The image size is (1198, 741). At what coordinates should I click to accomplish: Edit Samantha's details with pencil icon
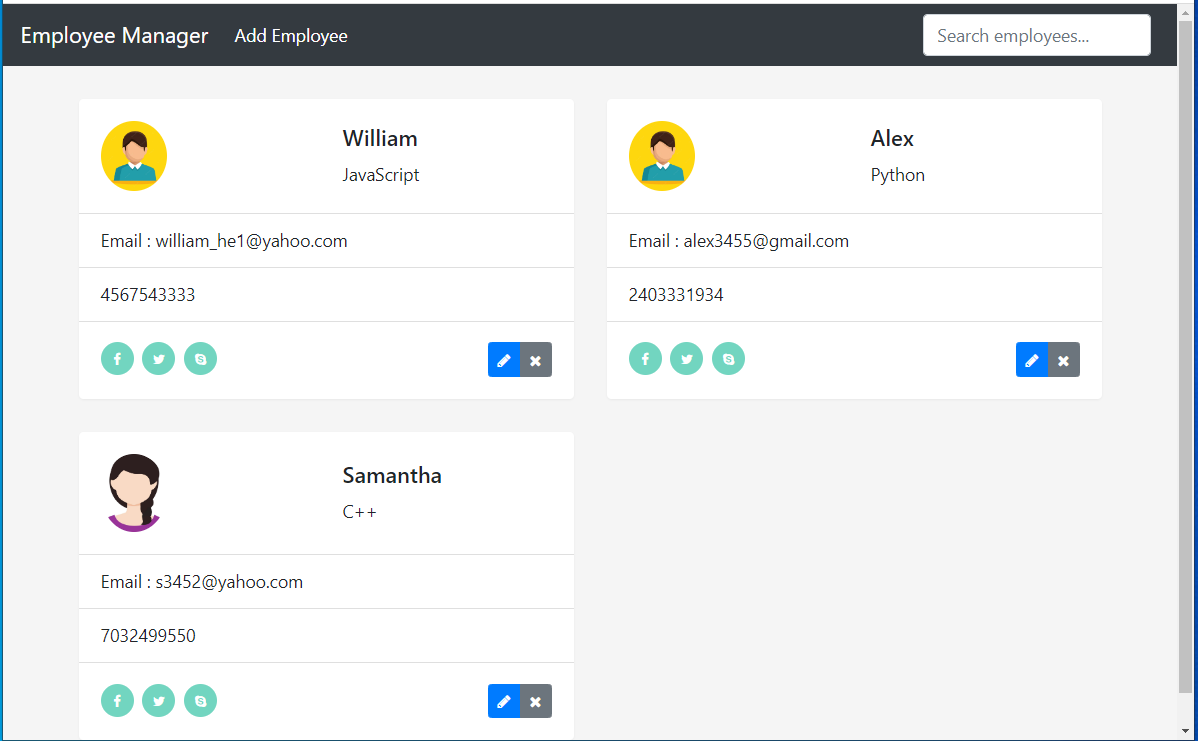tap(504, 701)
